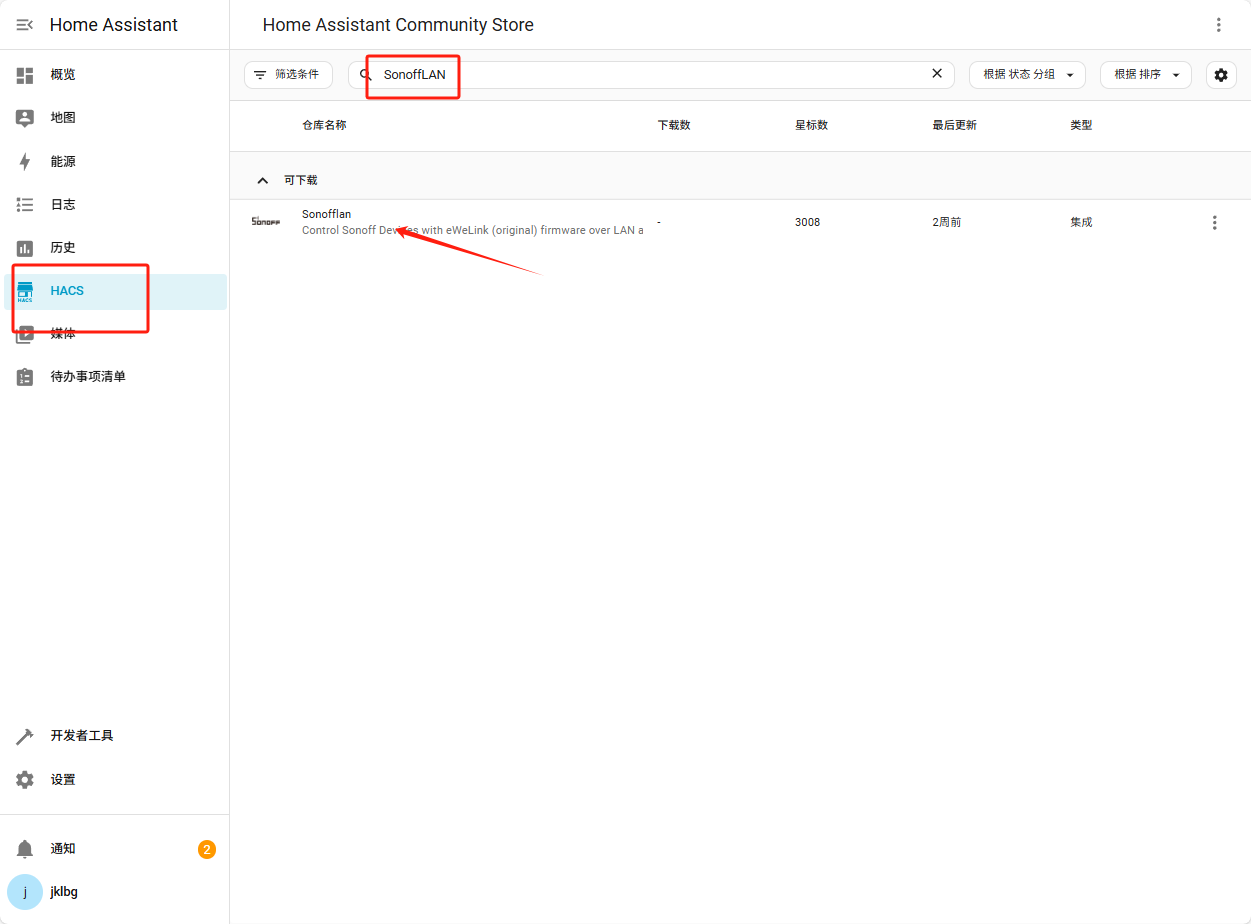
Task: Click the Sonofflan description text
Action: click(x=473, y=231)
